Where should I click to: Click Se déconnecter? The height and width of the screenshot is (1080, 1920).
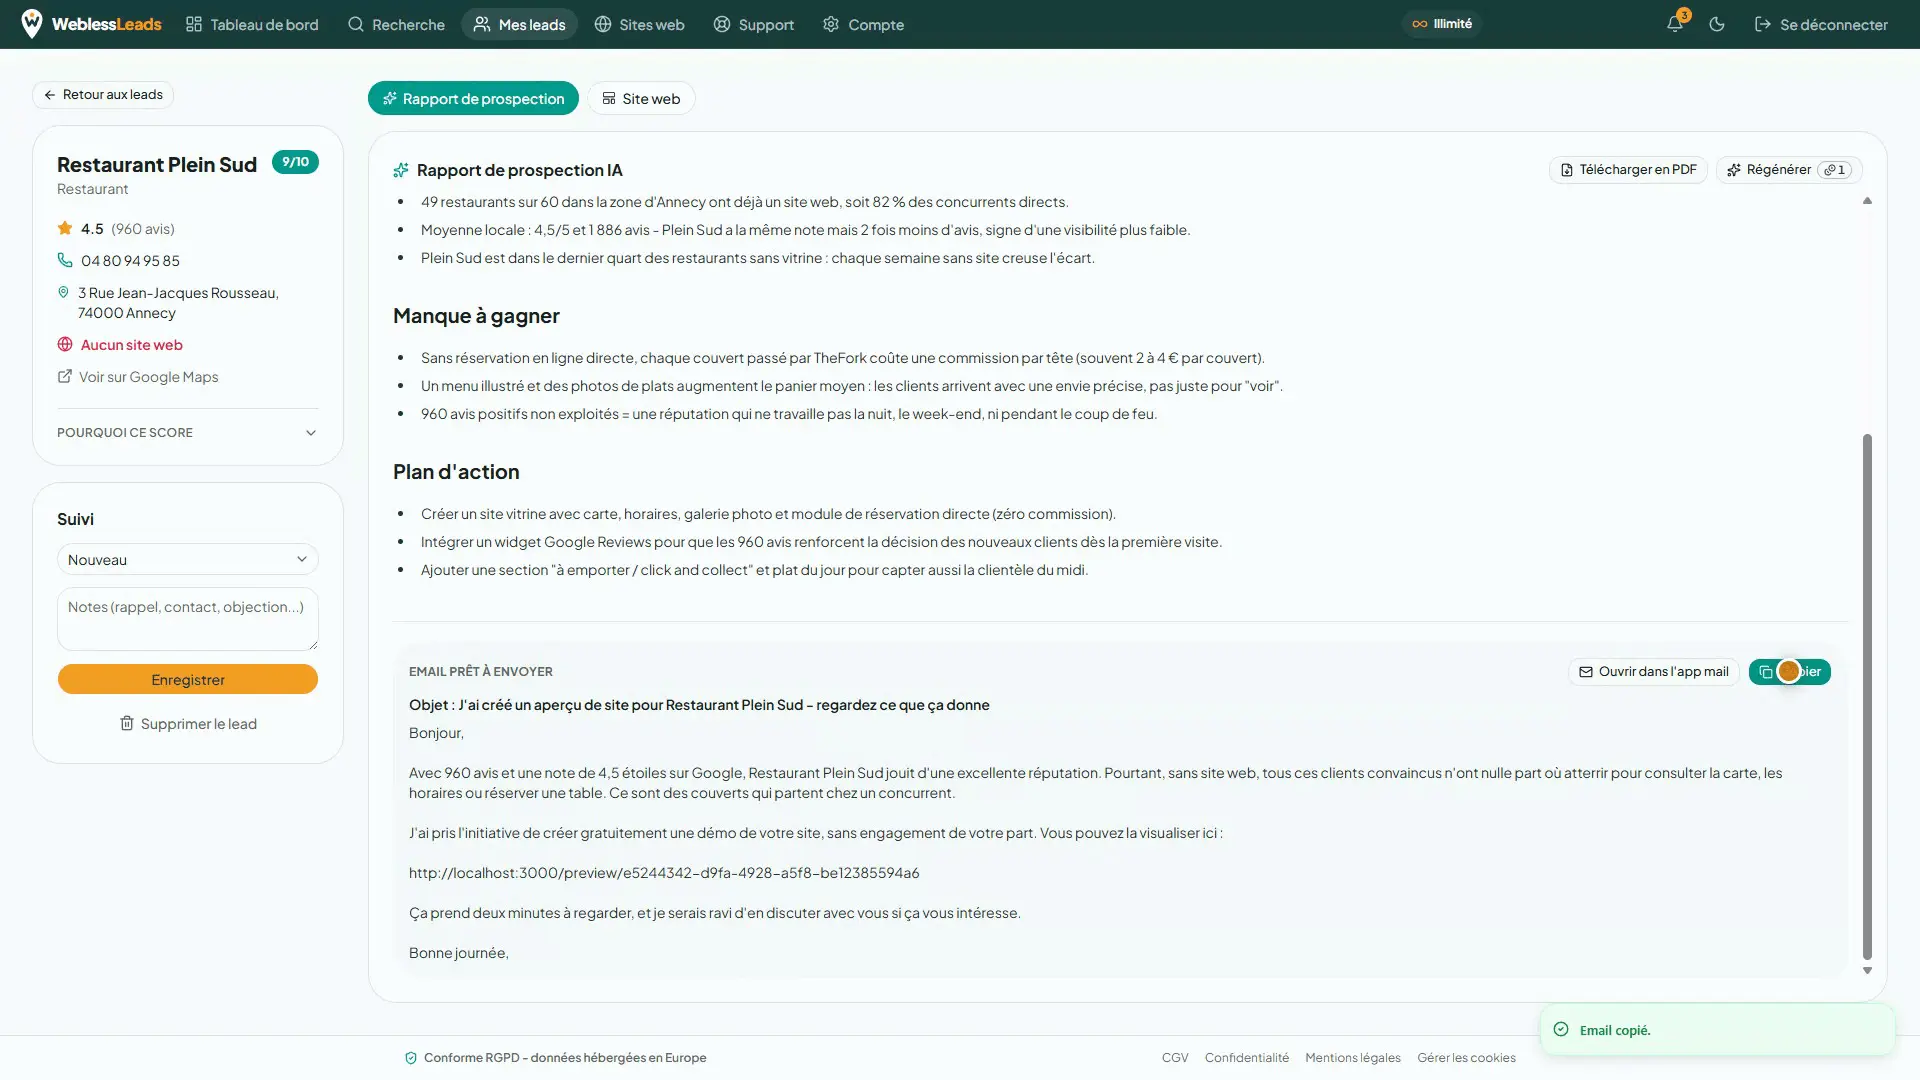(x=1821, y=24)
